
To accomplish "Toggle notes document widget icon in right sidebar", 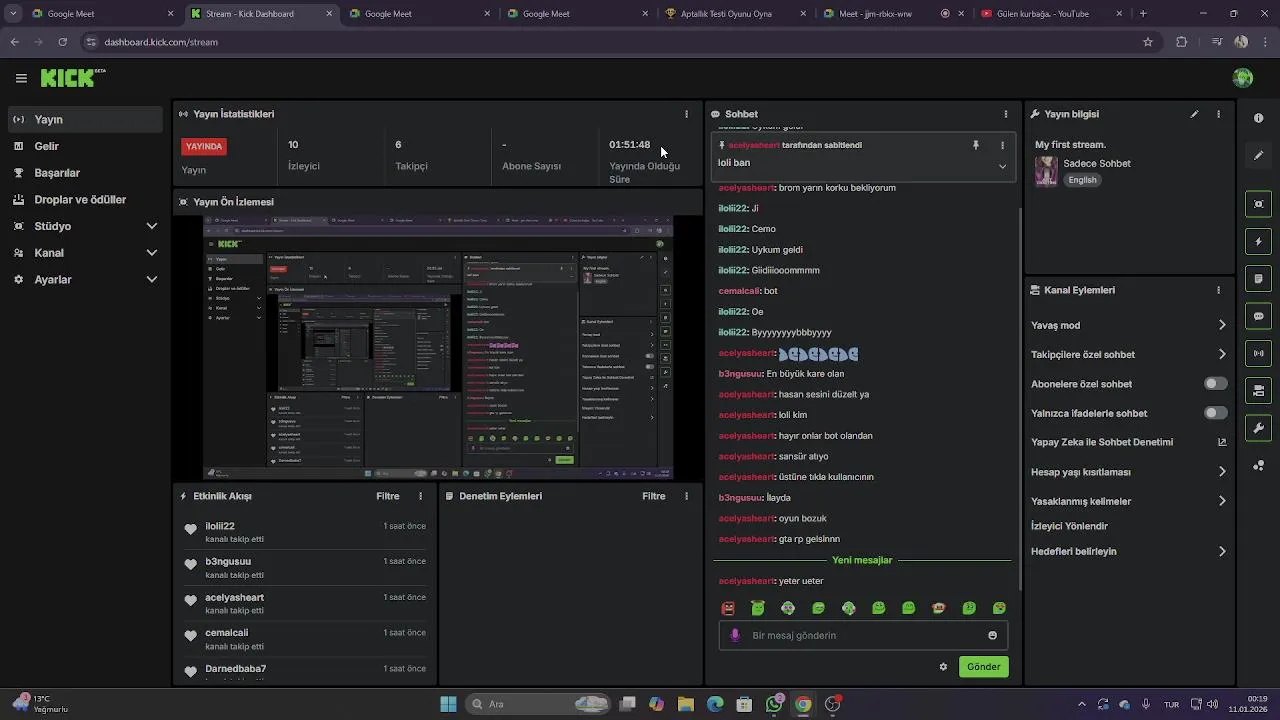I will pyautogui.click(x=1259, y=278).
